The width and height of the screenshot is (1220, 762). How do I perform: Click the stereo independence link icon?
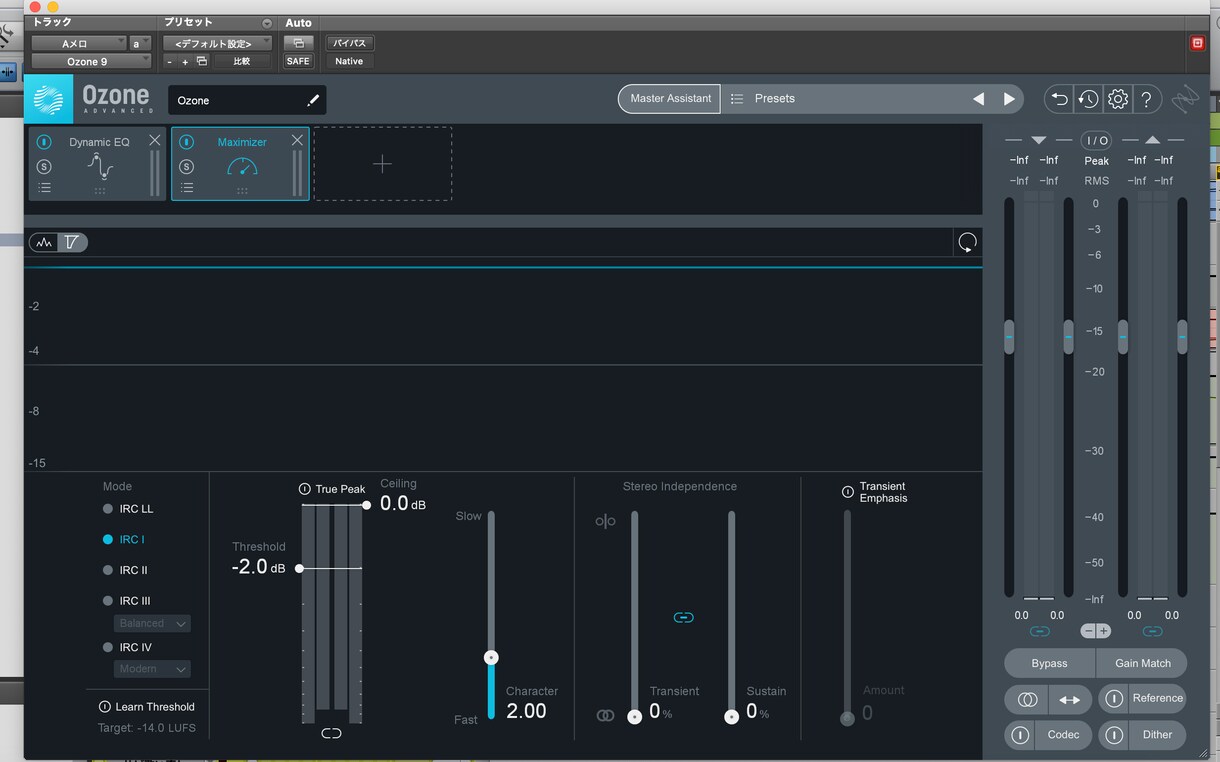pyautogui.click(x=683, y=618)
